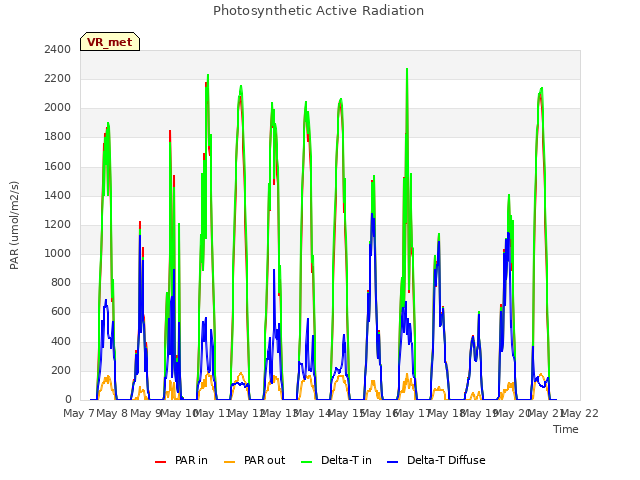Click the 1200 y-axis tick label
This screenshot has height=480, width=640.
[x=58, y=224]
